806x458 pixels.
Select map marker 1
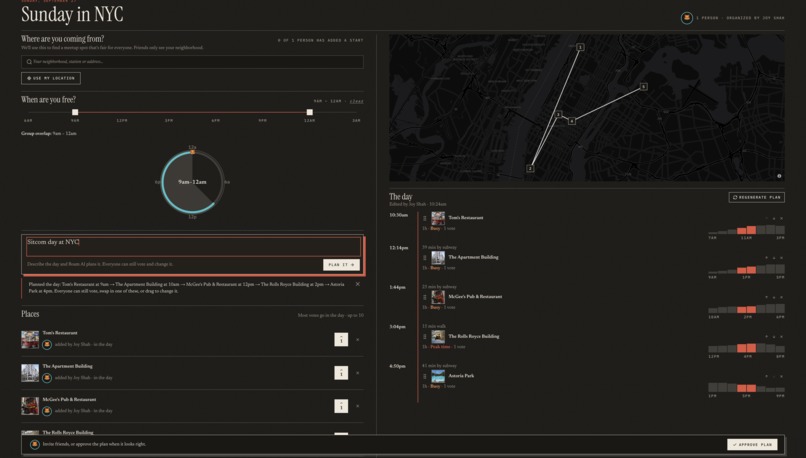[x=580, y=47]
